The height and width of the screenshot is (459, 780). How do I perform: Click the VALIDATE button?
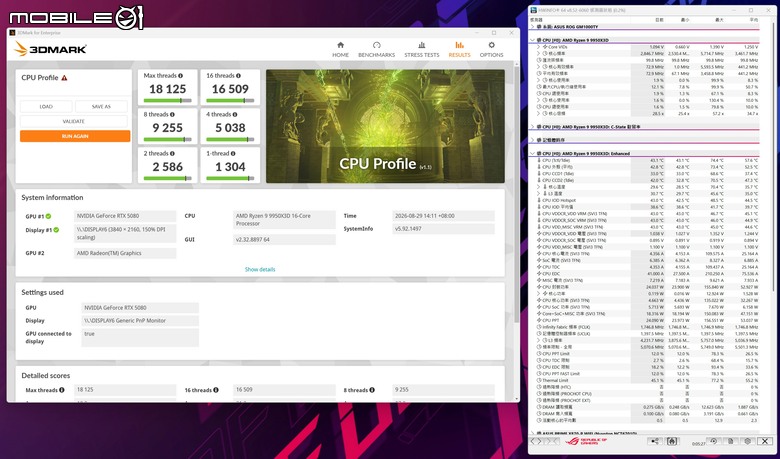74,121
